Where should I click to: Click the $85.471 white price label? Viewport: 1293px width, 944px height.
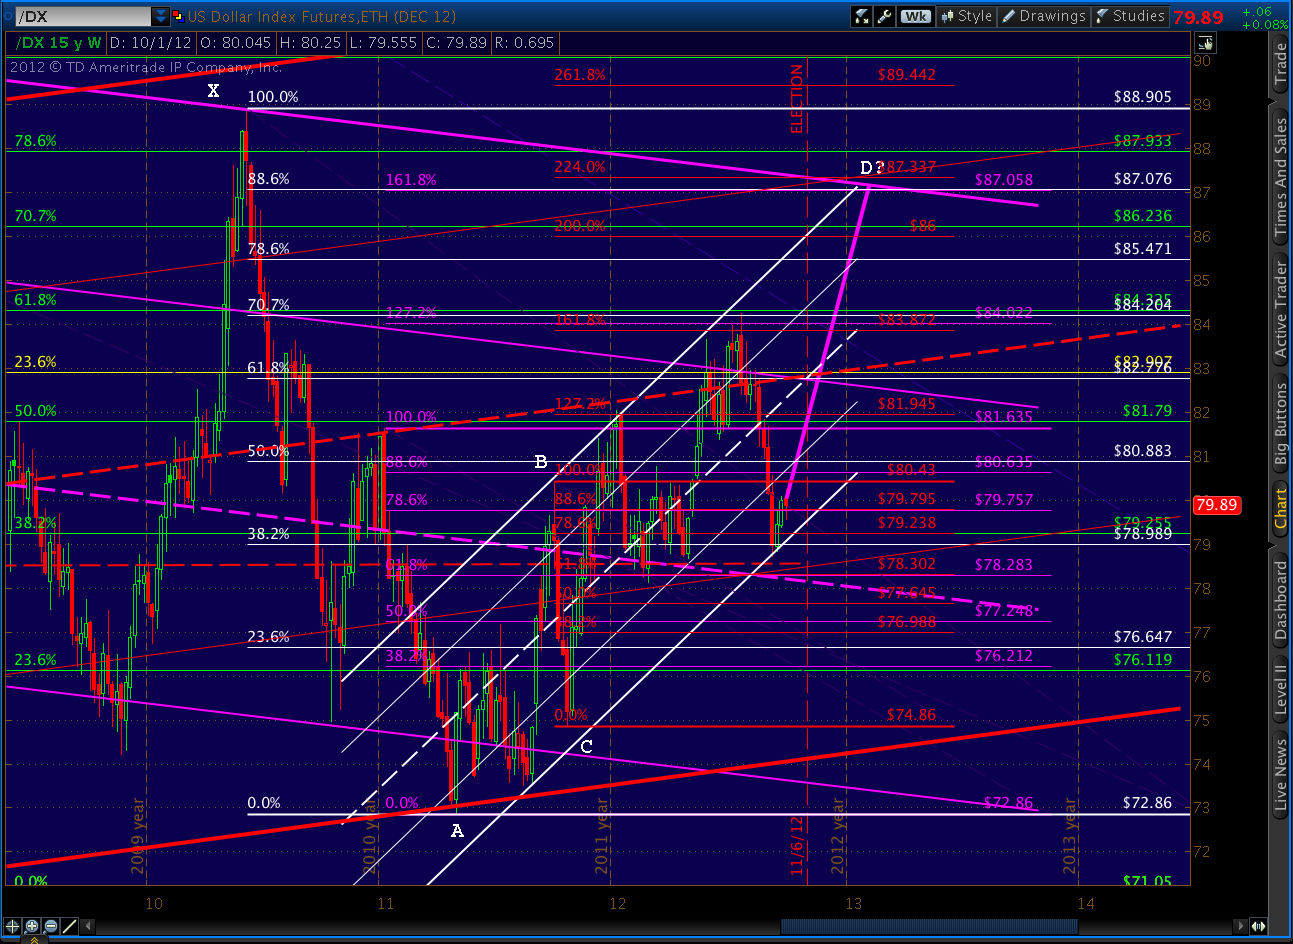click(1143, 249)
